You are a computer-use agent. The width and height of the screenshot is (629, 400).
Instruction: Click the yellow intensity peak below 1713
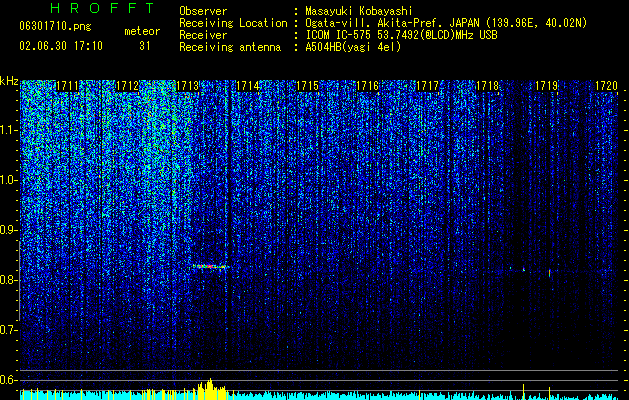210,388
